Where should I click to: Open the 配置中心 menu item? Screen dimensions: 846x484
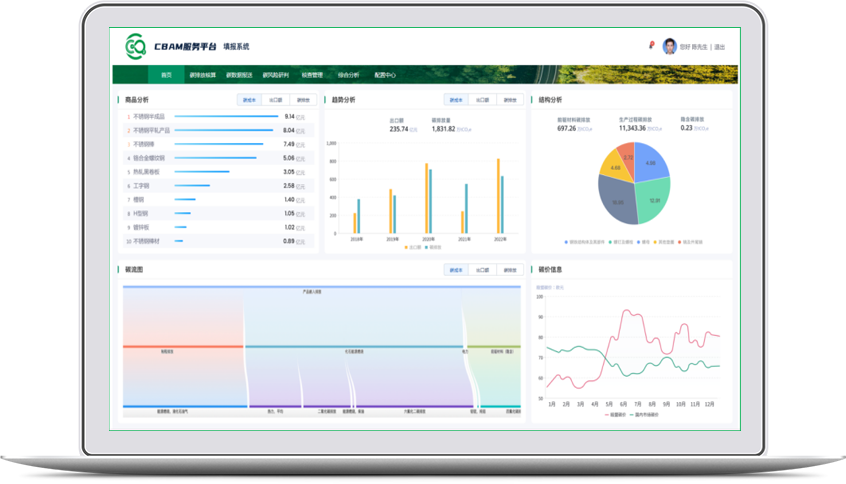(385, 75)
